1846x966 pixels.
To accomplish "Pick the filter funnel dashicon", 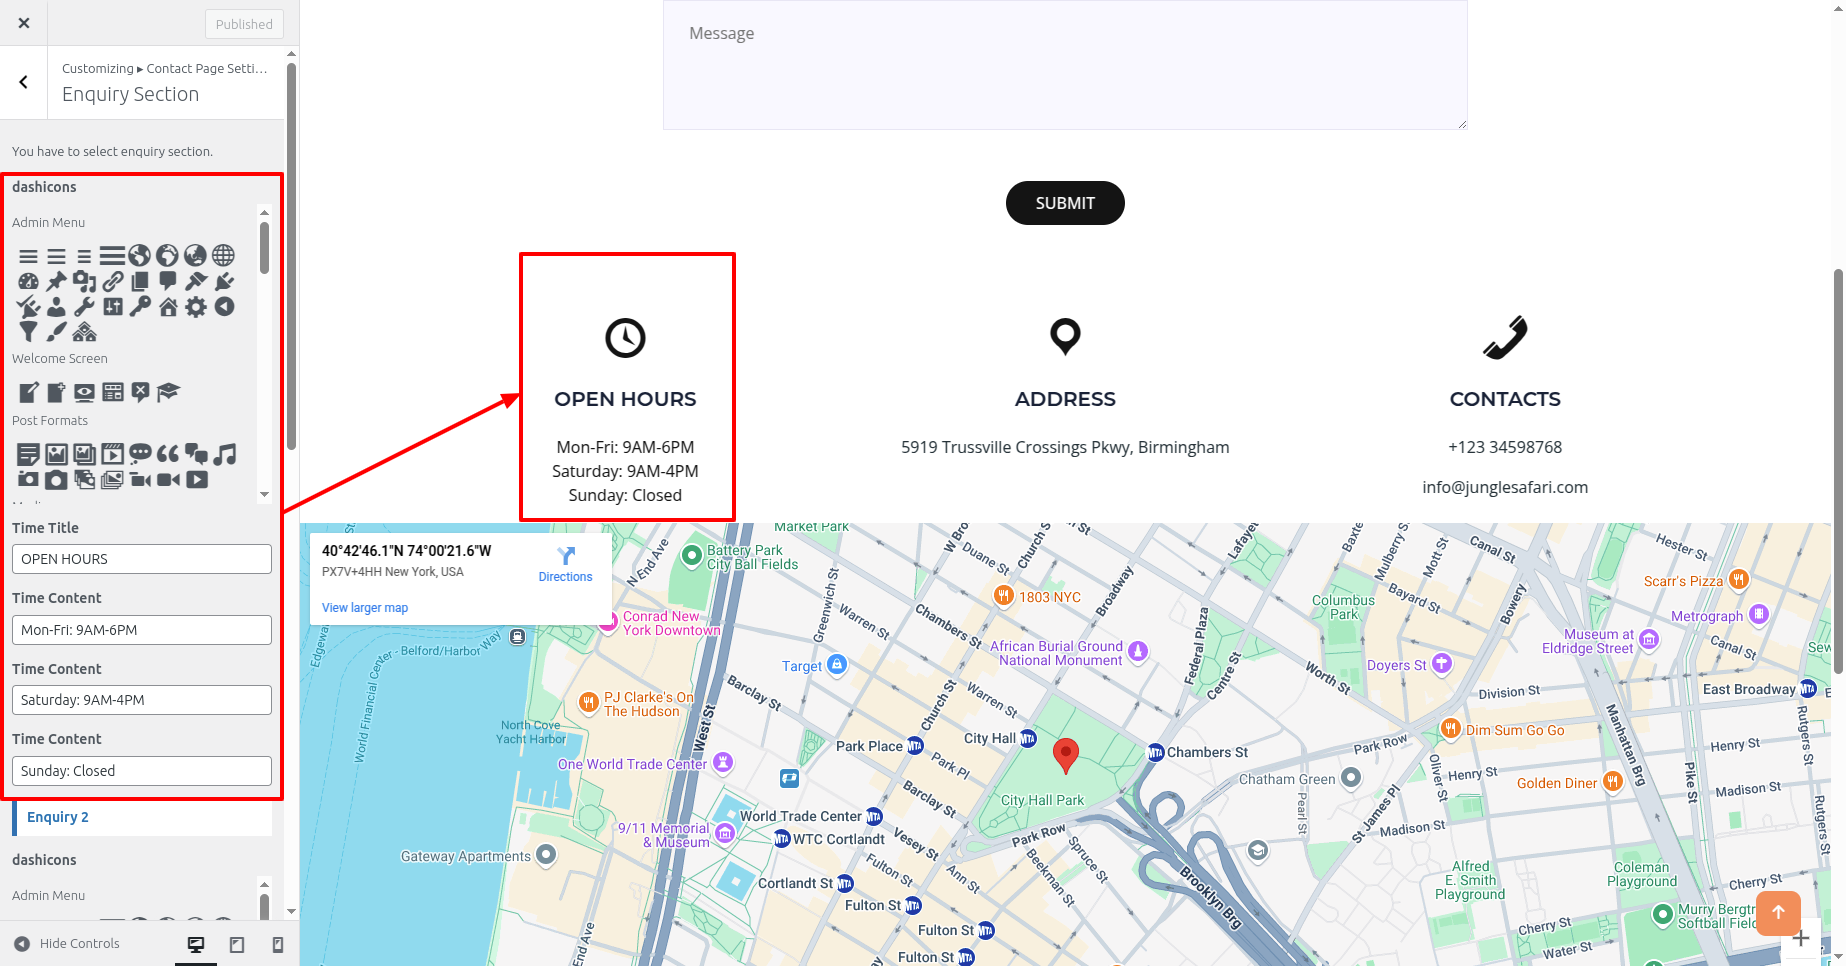I will coord(28,331).
